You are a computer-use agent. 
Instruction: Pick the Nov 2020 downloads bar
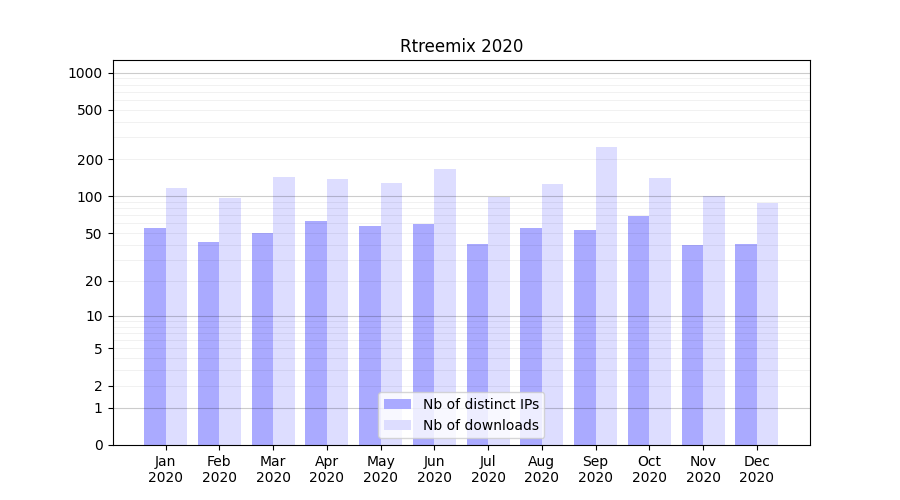(714, 320)
